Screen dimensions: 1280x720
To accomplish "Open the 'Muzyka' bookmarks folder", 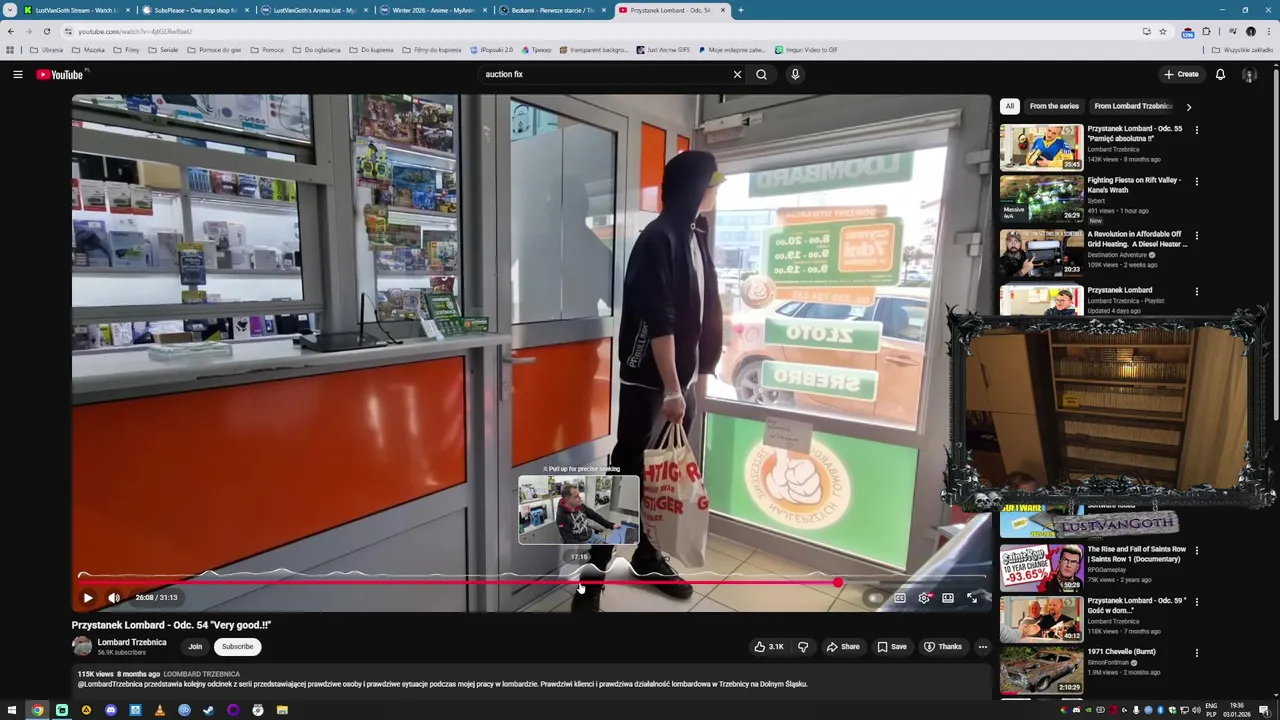I will pyautogui.click(x=88, y=49).
